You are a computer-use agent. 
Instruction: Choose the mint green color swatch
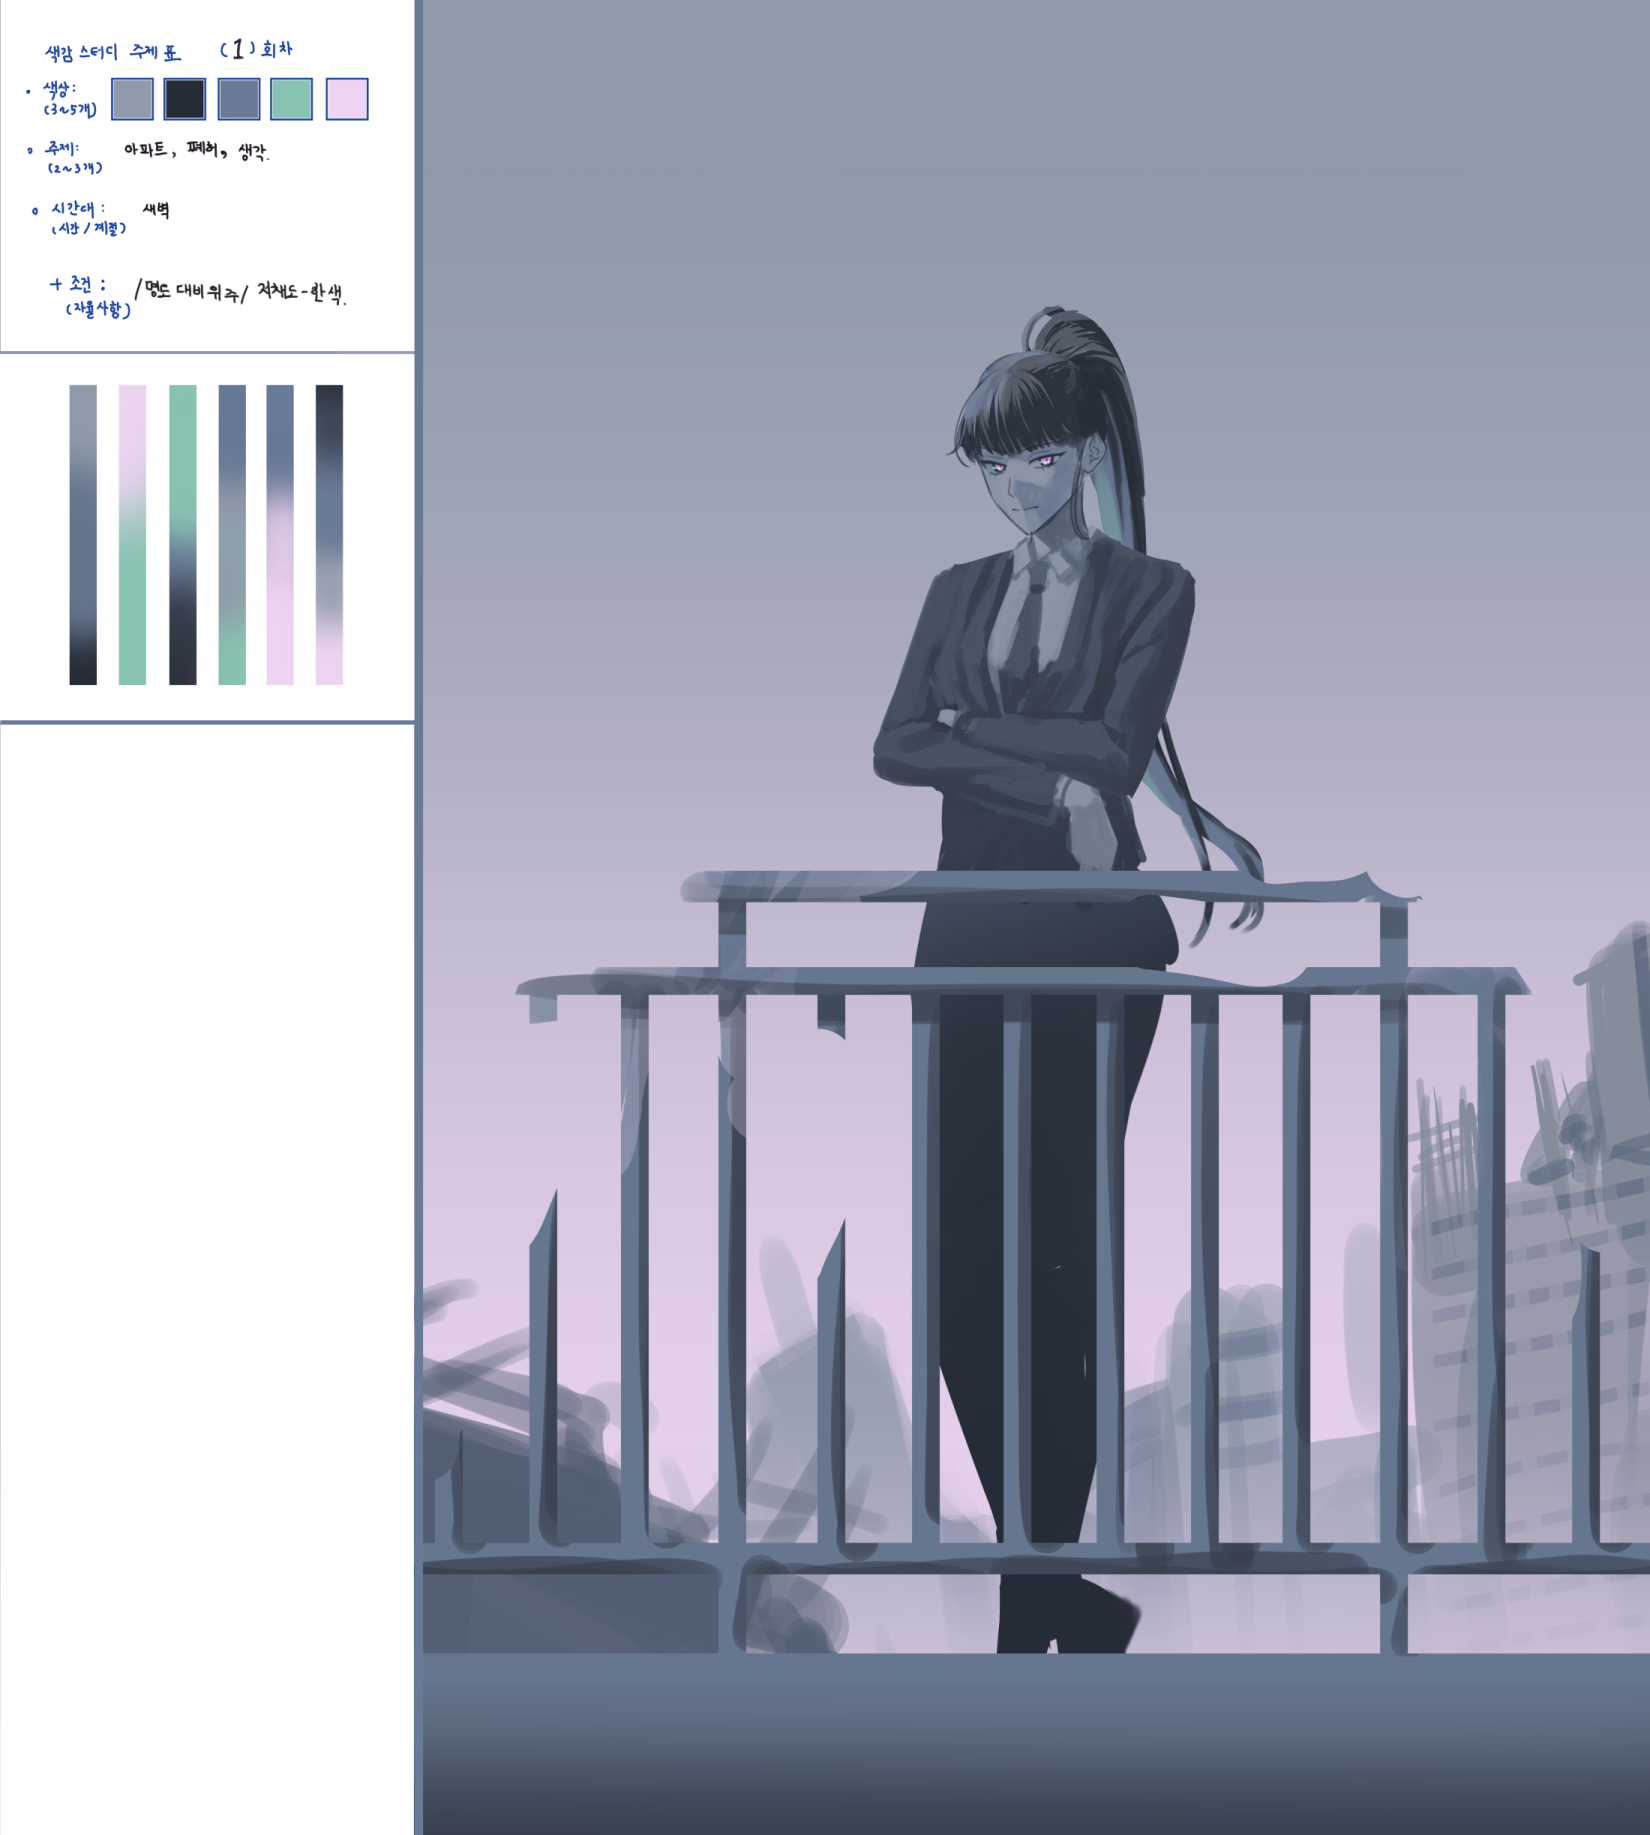point(292,99)
